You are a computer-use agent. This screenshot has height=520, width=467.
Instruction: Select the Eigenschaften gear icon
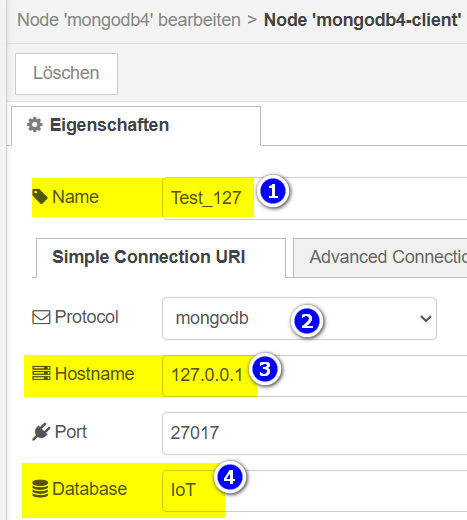35,125
